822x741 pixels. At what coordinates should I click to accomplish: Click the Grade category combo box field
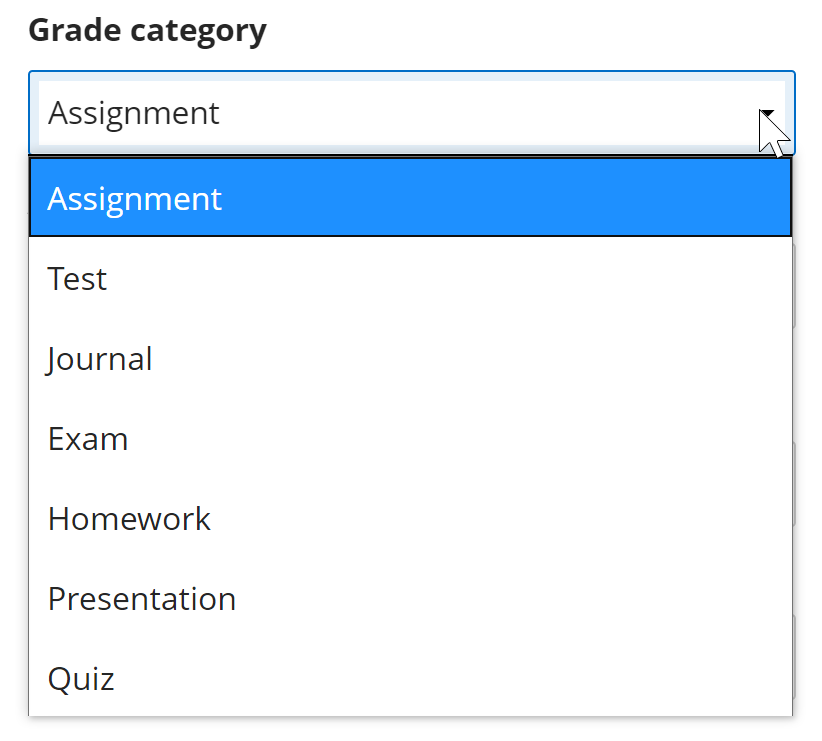(400, 113)
